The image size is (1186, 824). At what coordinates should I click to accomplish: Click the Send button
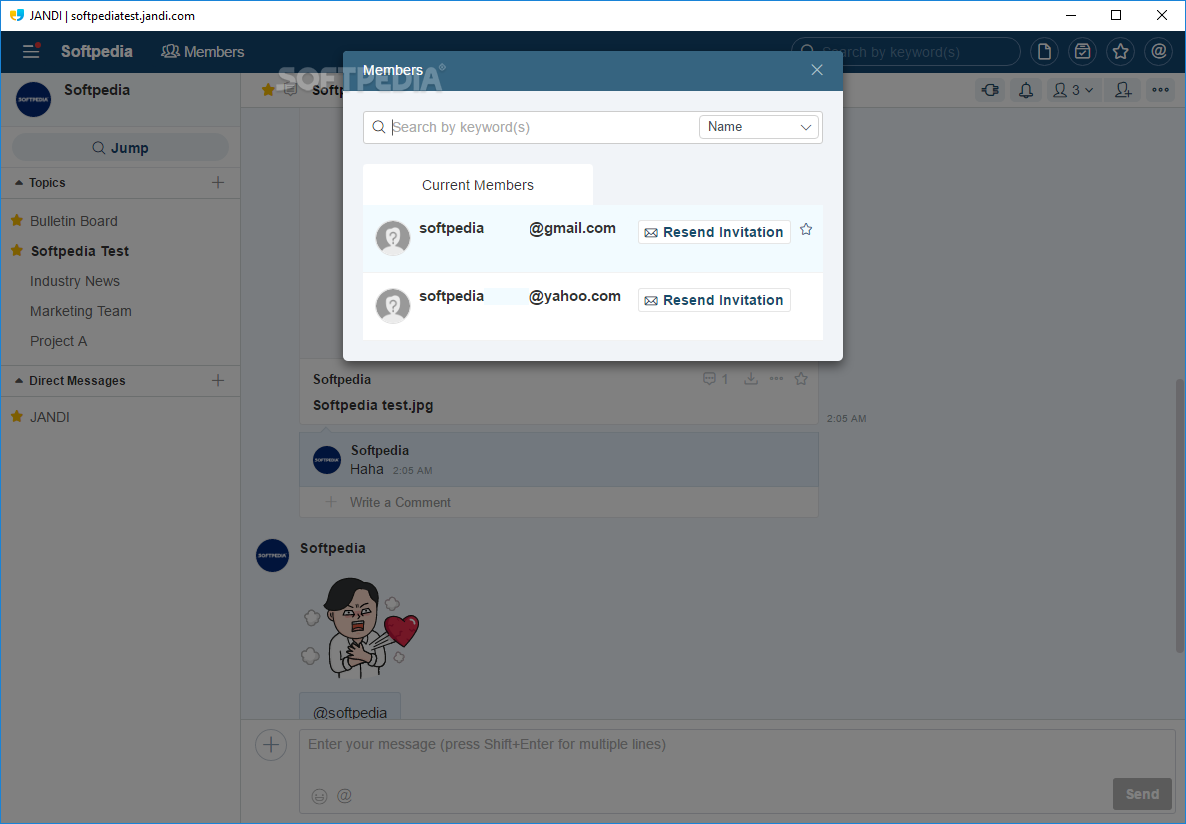(1142, 794)
